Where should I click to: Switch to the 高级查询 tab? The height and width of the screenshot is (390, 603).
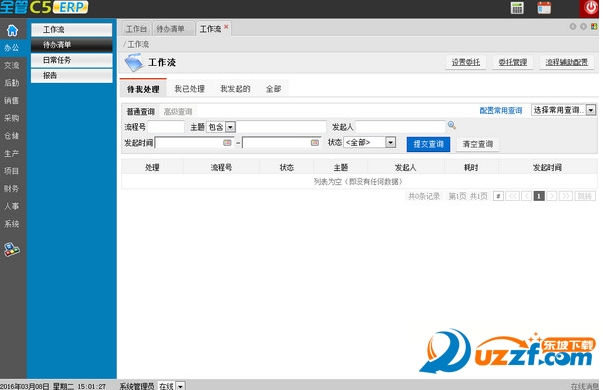pyautogui.click(x=178, y=112)
